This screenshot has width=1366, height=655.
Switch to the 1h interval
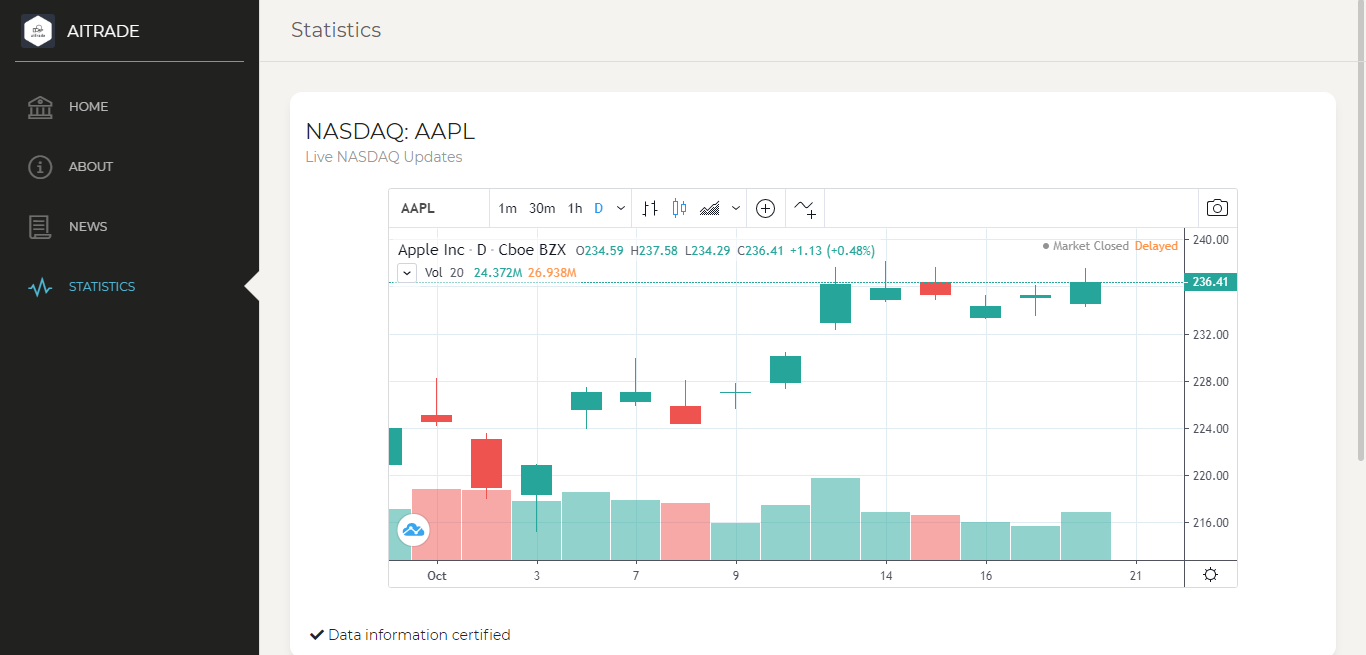tap(575, 208)
